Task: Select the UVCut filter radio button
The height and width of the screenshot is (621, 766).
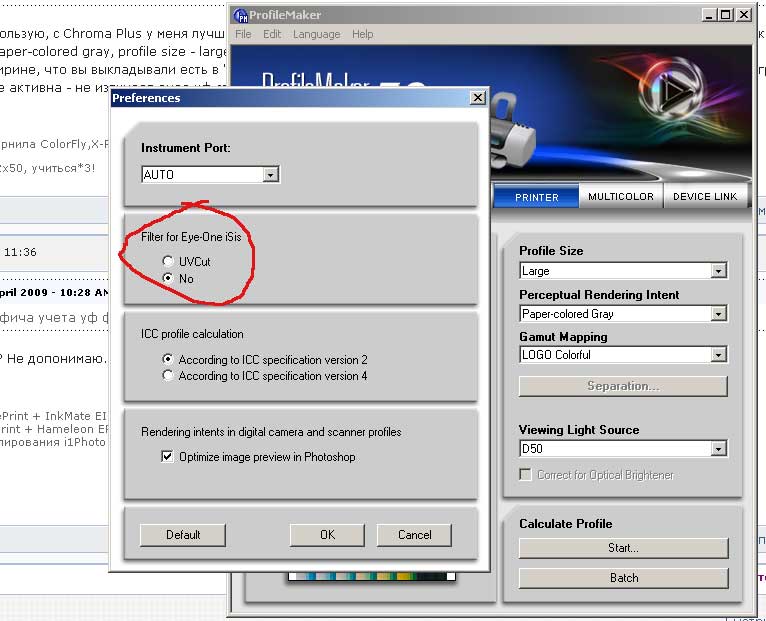Action: (x=168, y=261)
